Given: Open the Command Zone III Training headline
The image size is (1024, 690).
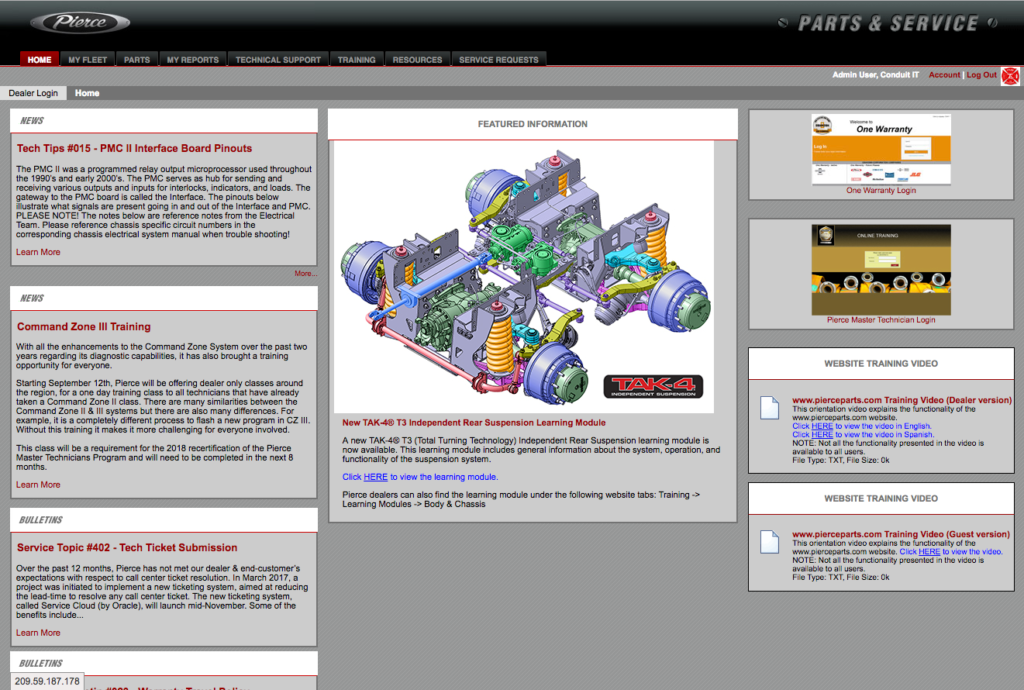Looking at the screenshot, I should (84, 326).
